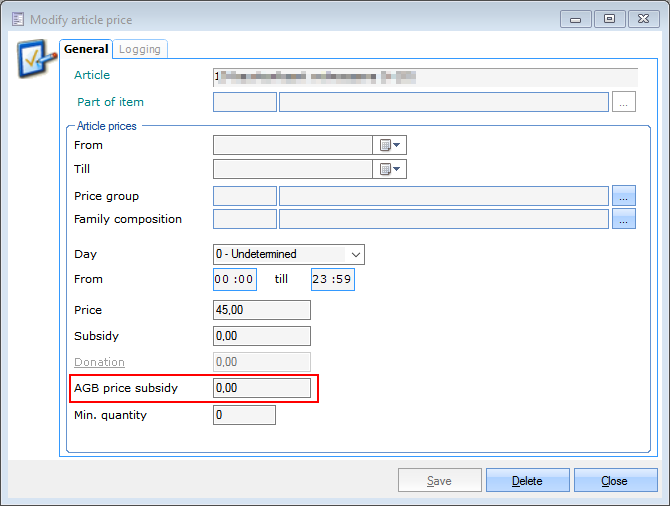This screenshot has width=670, height=506.
Task: Focus the Subsidy input field
Action: (x=261, y=336)
